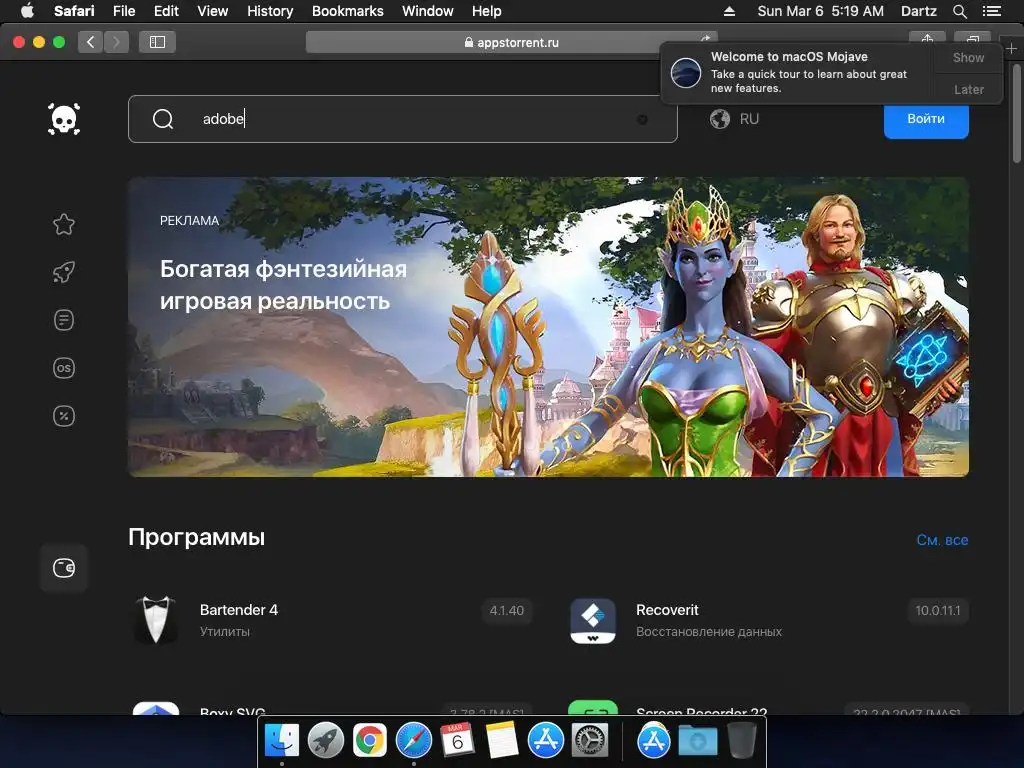Open Finder from the Dock
Image resolution: width=1024 pixels, height=768 pixels.
pyautogui.click(x=282, y=740)
